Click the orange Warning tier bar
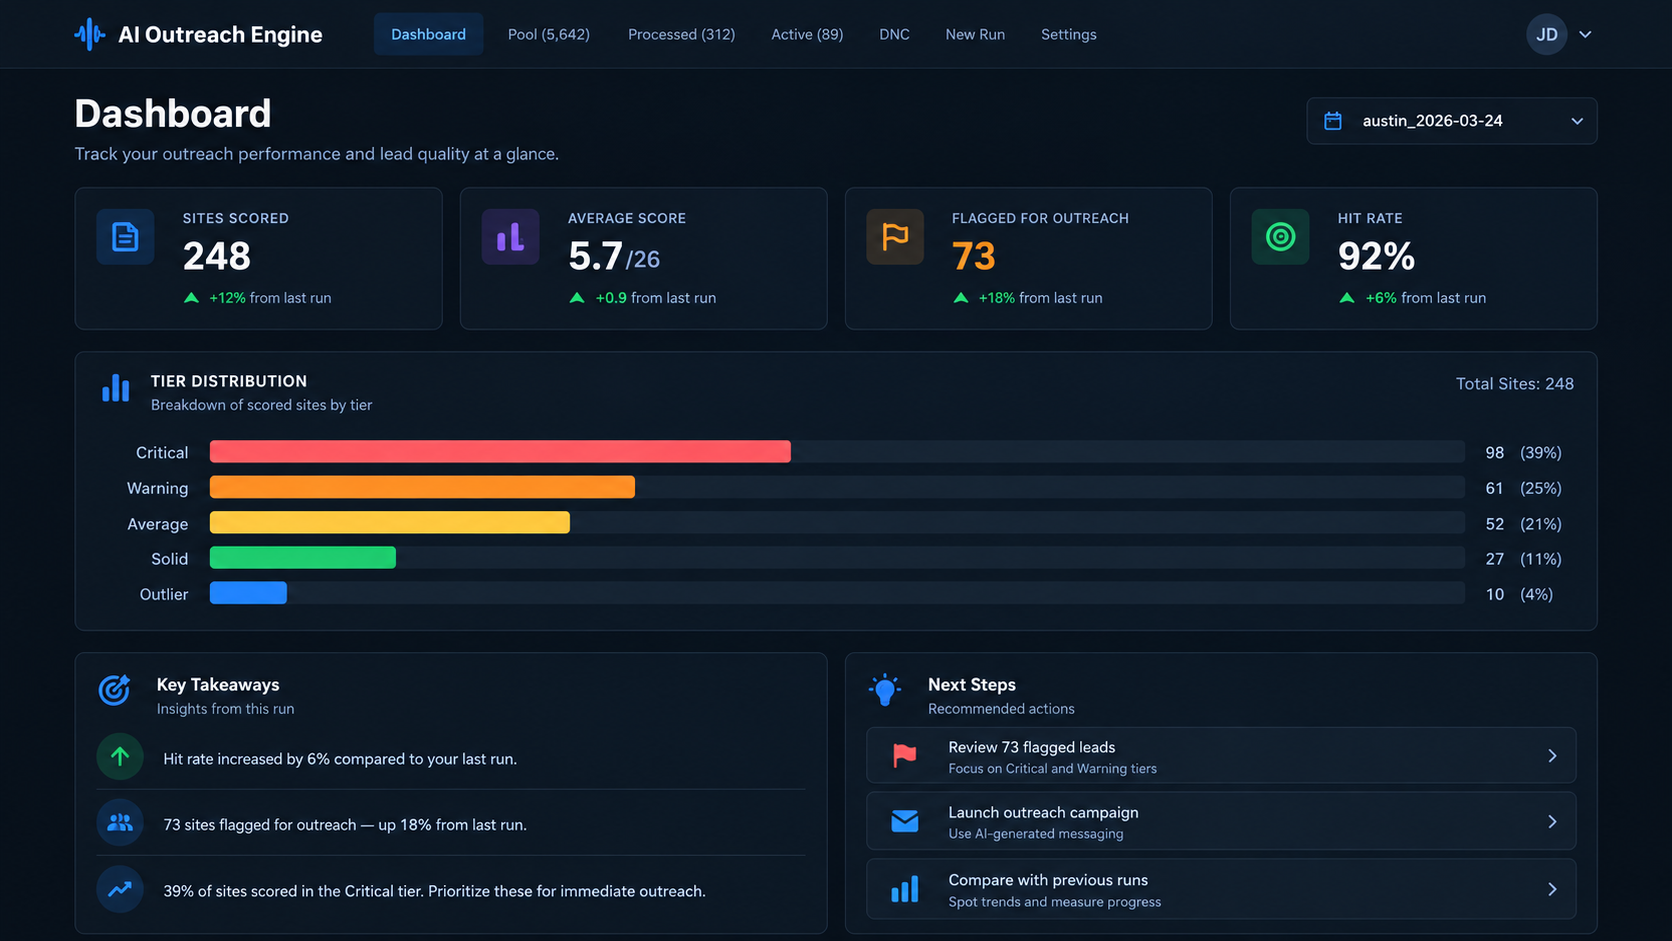 422,487
